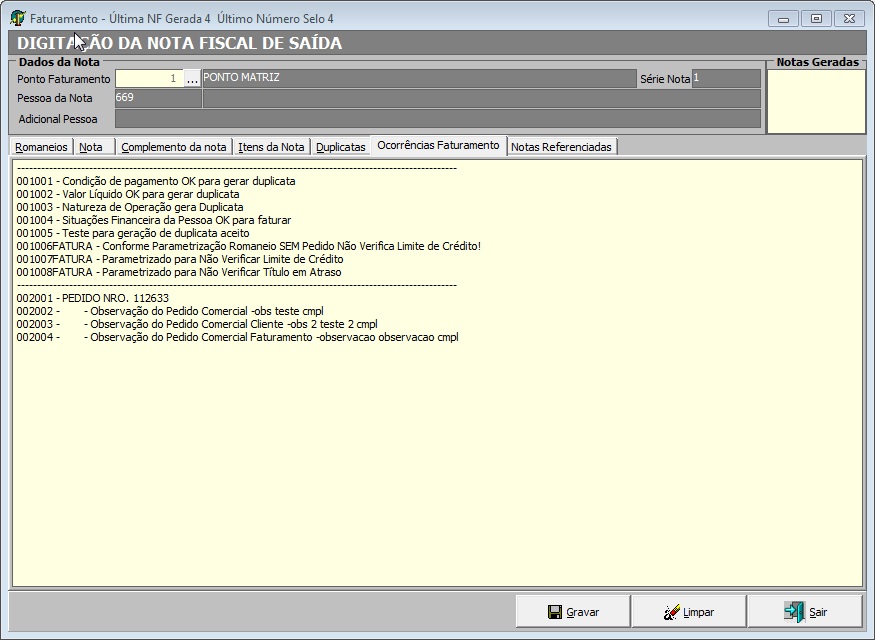
Task: Click the floppy disk icon on Gravar
Action: [554, 612]
